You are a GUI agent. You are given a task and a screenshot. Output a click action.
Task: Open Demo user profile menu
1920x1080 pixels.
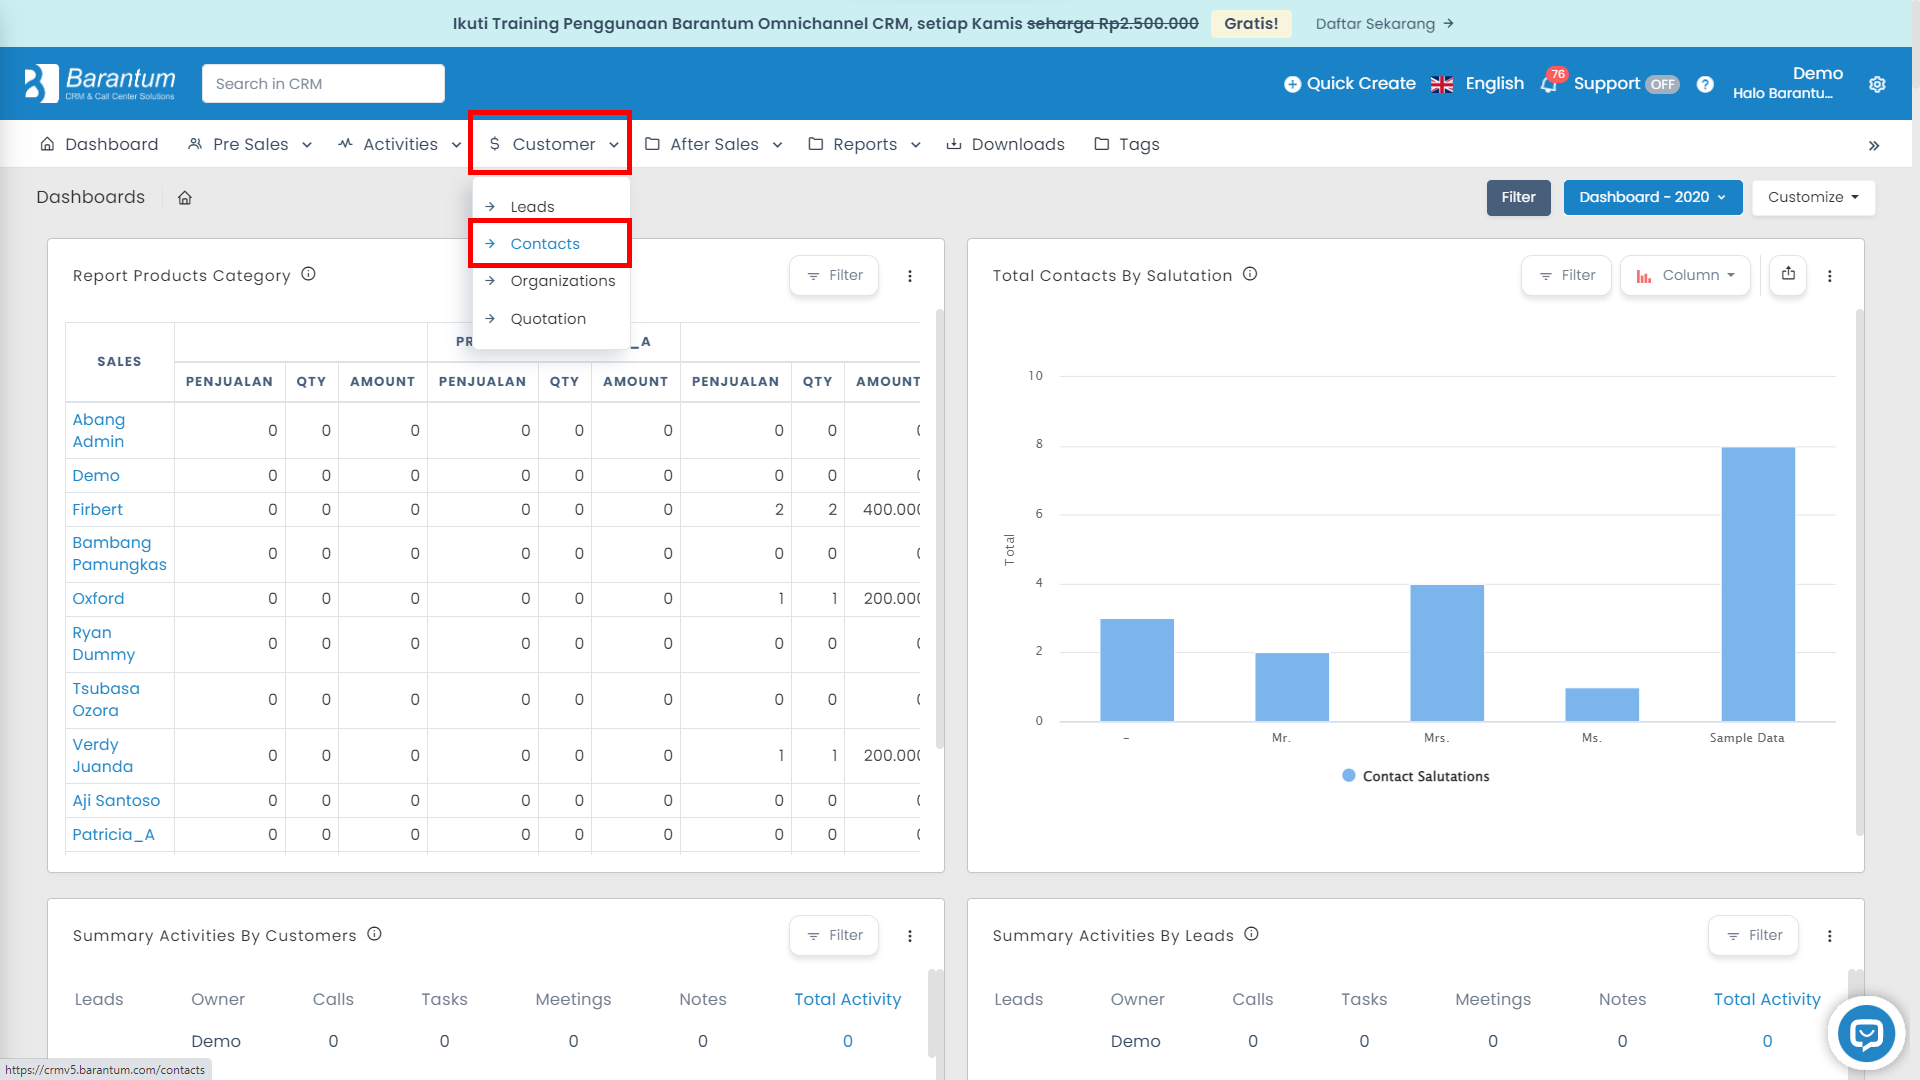click(1787, 83)
